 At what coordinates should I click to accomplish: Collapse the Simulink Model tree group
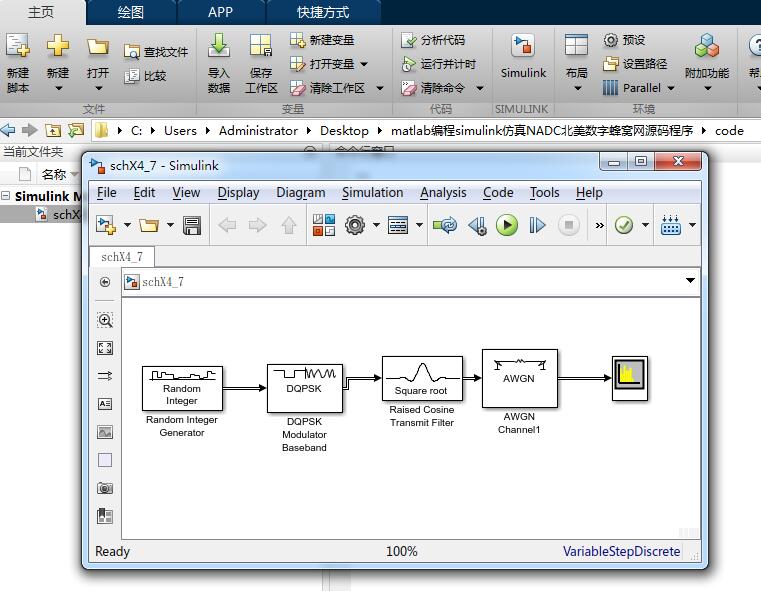[x=6, y=196]
